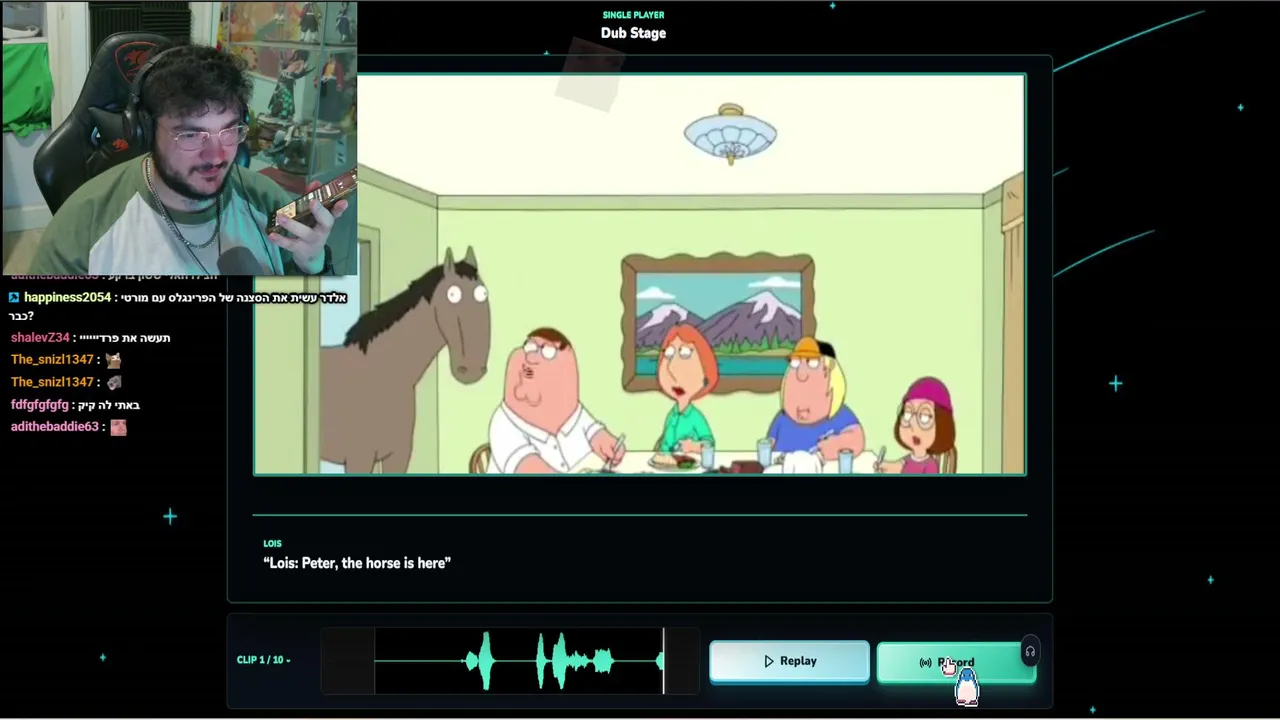Open chat user fdfgfgfgfg's name
The width and height of the screenshot is (1280, 720).
40,405
